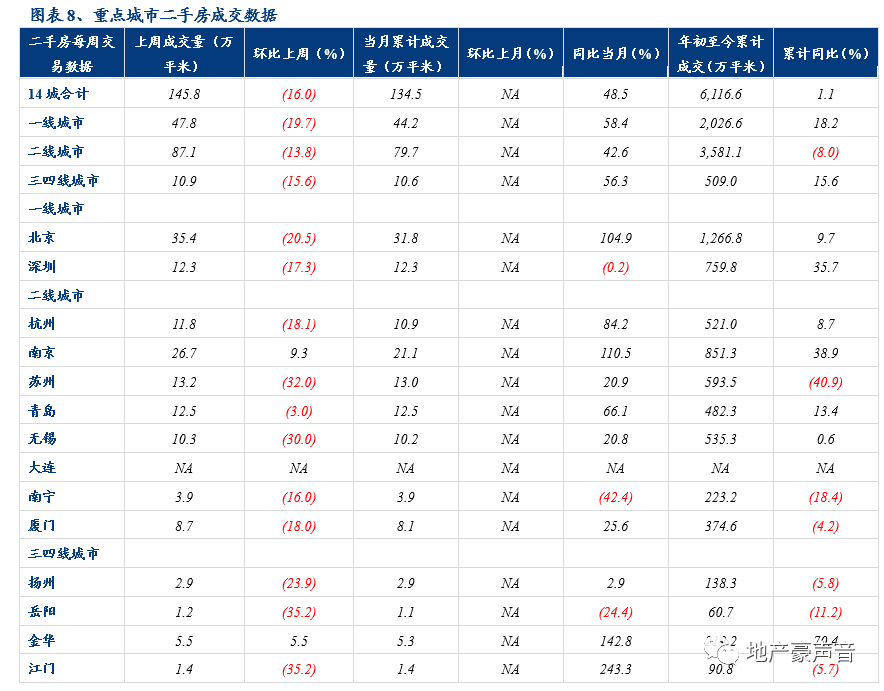Select the 14城合计 row label
The image size is (884, 691).
(59, 94)
